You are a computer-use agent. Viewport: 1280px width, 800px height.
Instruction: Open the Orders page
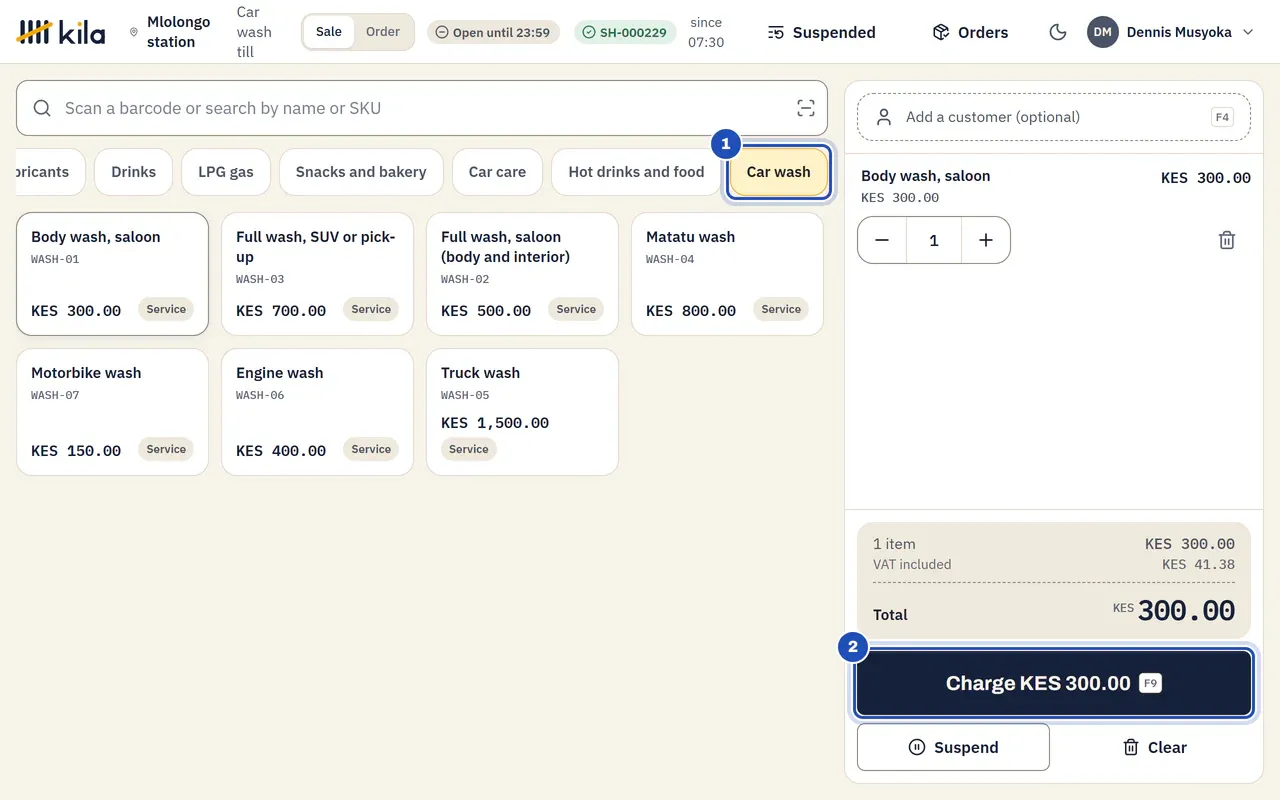click(x=970, y=32)
